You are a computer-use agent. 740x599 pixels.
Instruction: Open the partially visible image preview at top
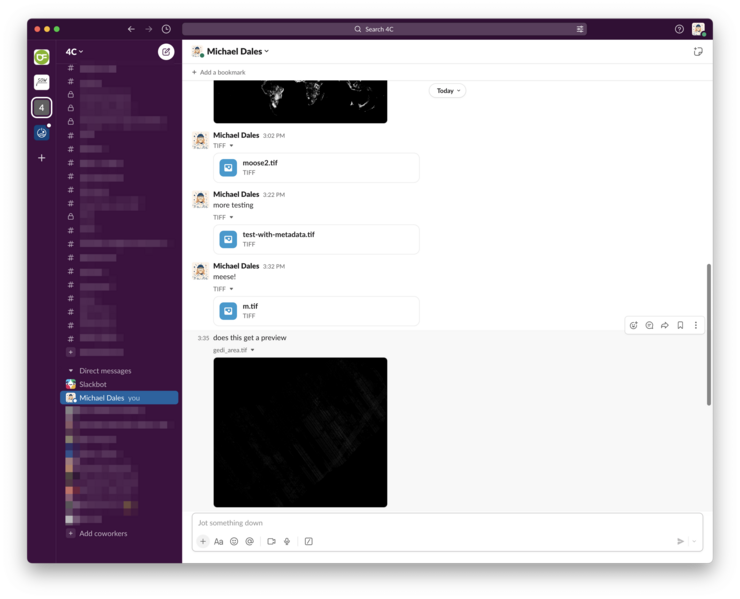[x=300, y=101]
